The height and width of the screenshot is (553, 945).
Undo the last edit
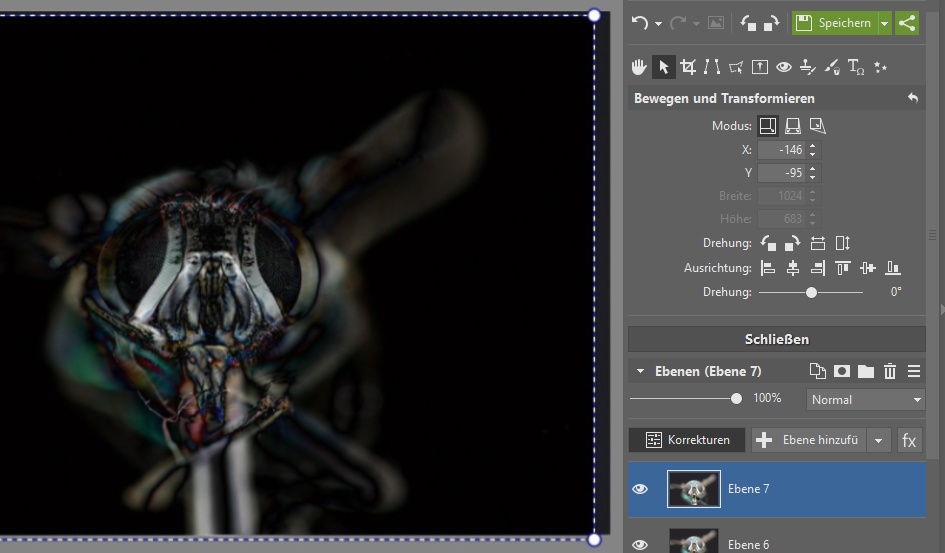tap(639, 23)
